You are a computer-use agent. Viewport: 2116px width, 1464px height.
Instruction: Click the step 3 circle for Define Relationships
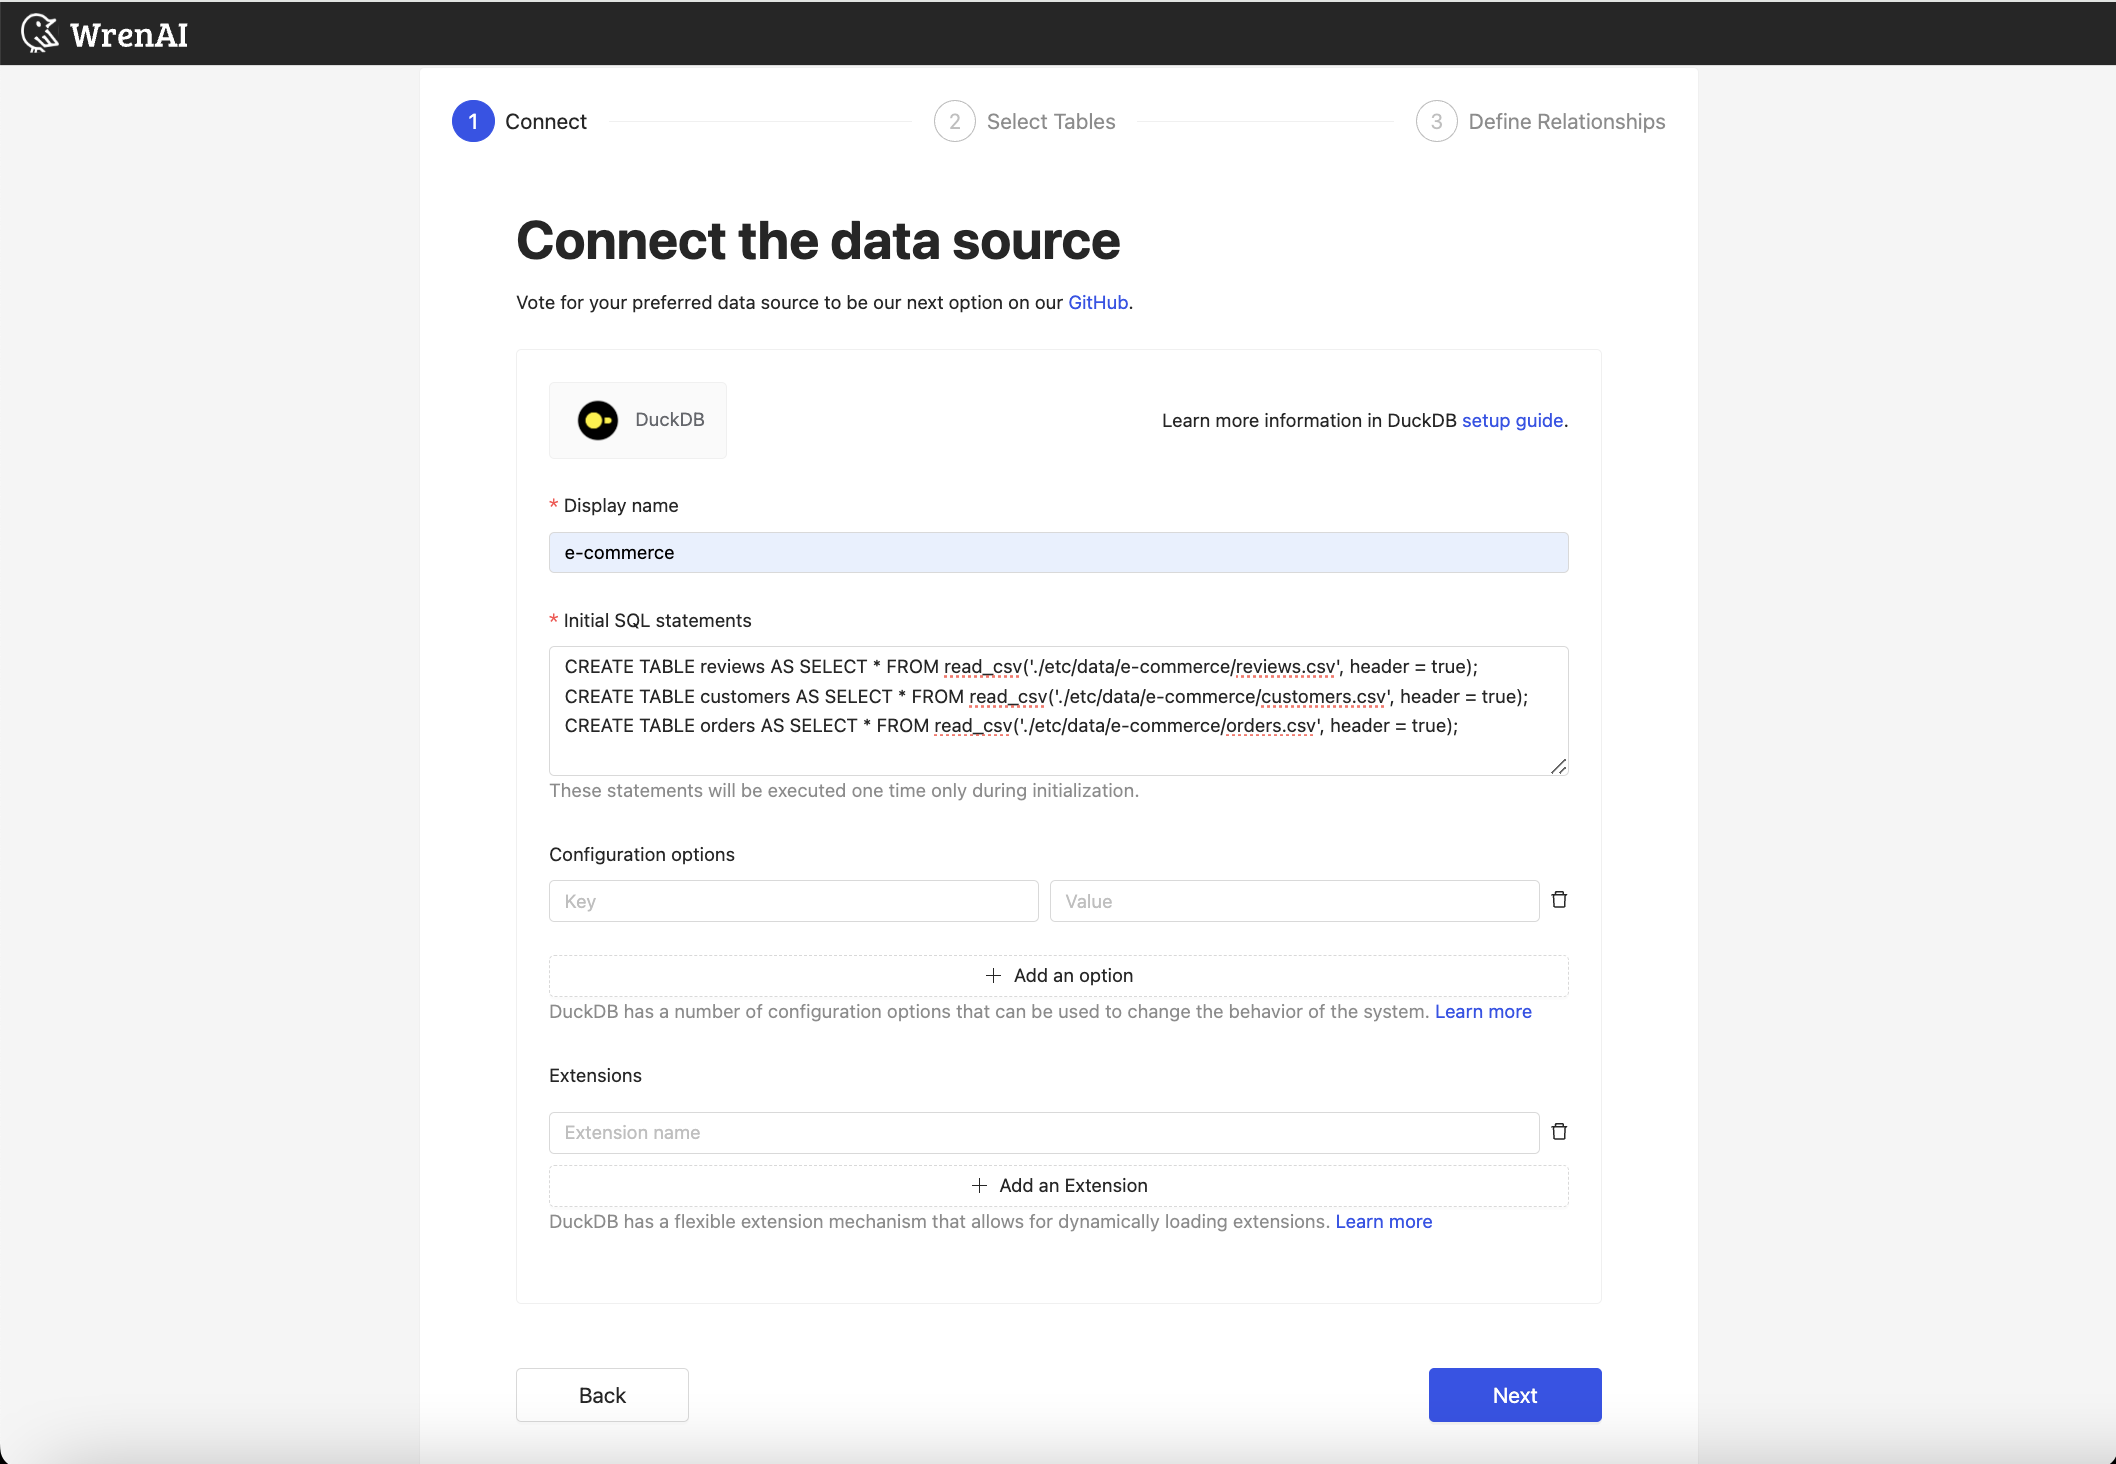1436,121
